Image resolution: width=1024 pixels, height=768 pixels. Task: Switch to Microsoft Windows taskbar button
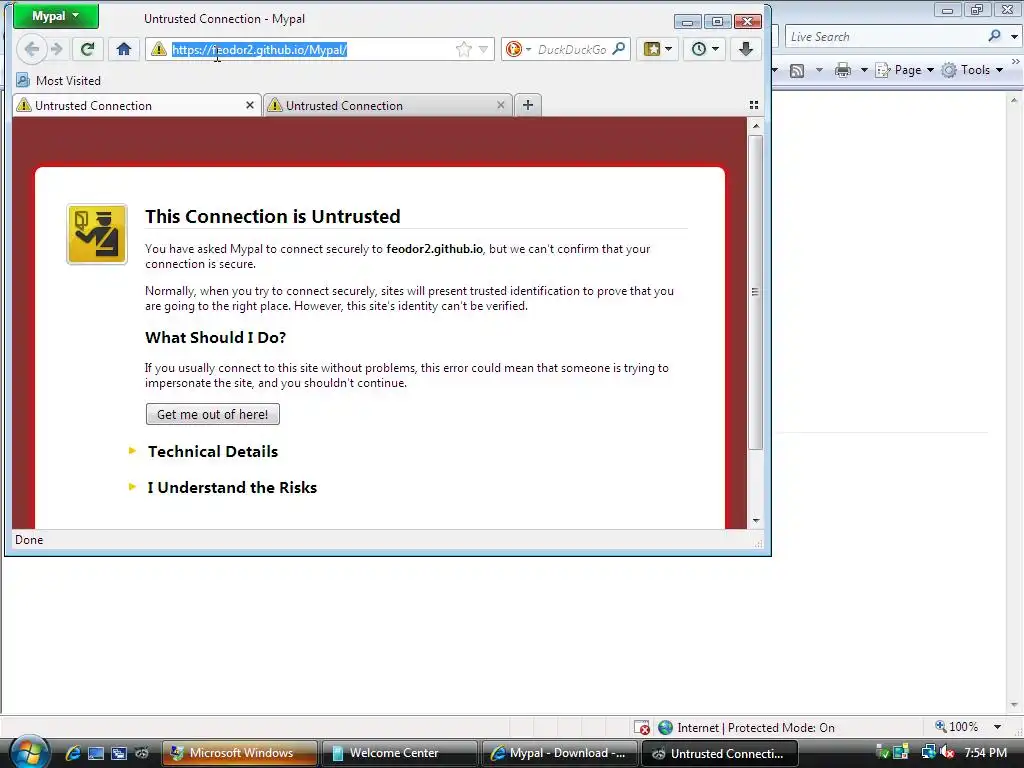pyautogui.click(x=239, y=753)
